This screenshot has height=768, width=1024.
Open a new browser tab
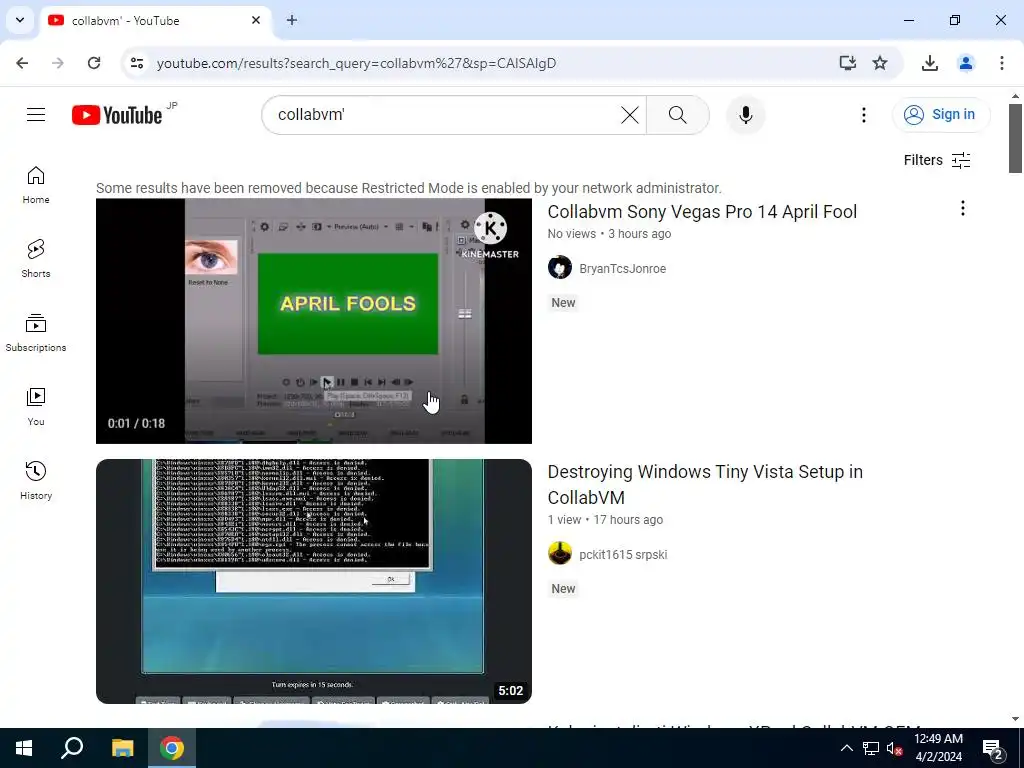292,20
